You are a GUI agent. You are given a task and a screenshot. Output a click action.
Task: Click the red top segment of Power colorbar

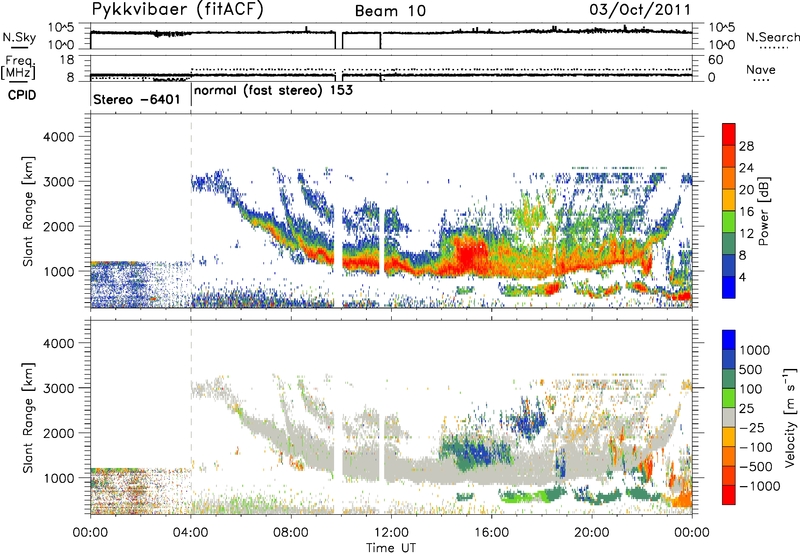(729, 134)
